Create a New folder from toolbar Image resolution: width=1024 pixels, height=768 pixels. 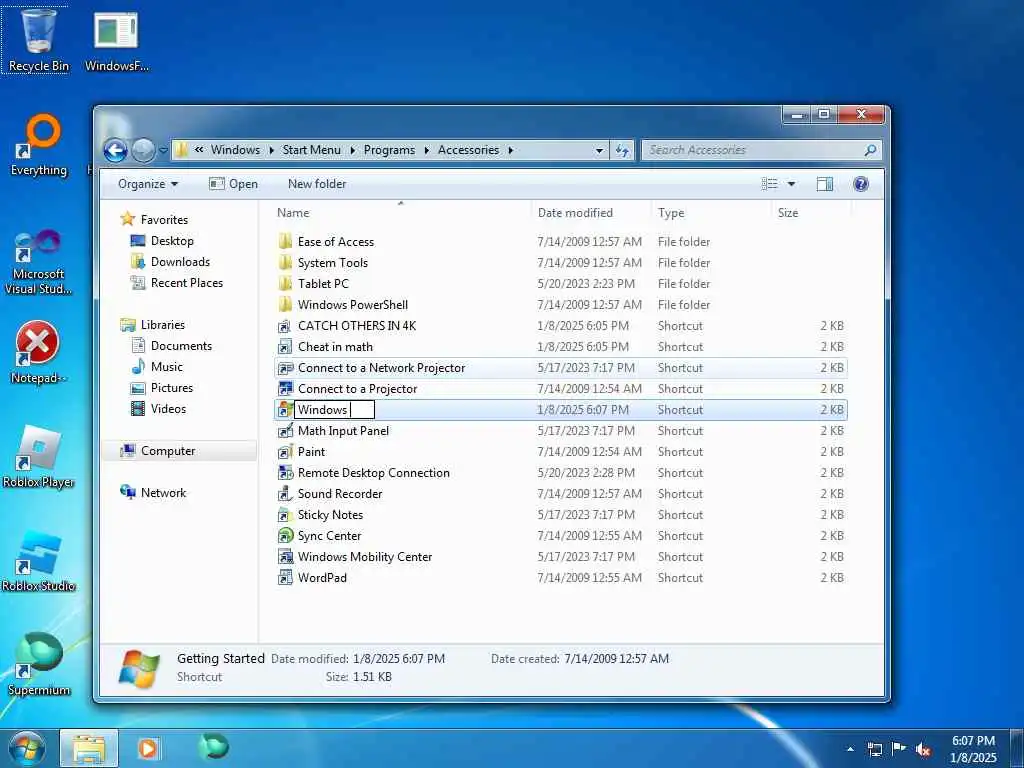tap(317, 184)
